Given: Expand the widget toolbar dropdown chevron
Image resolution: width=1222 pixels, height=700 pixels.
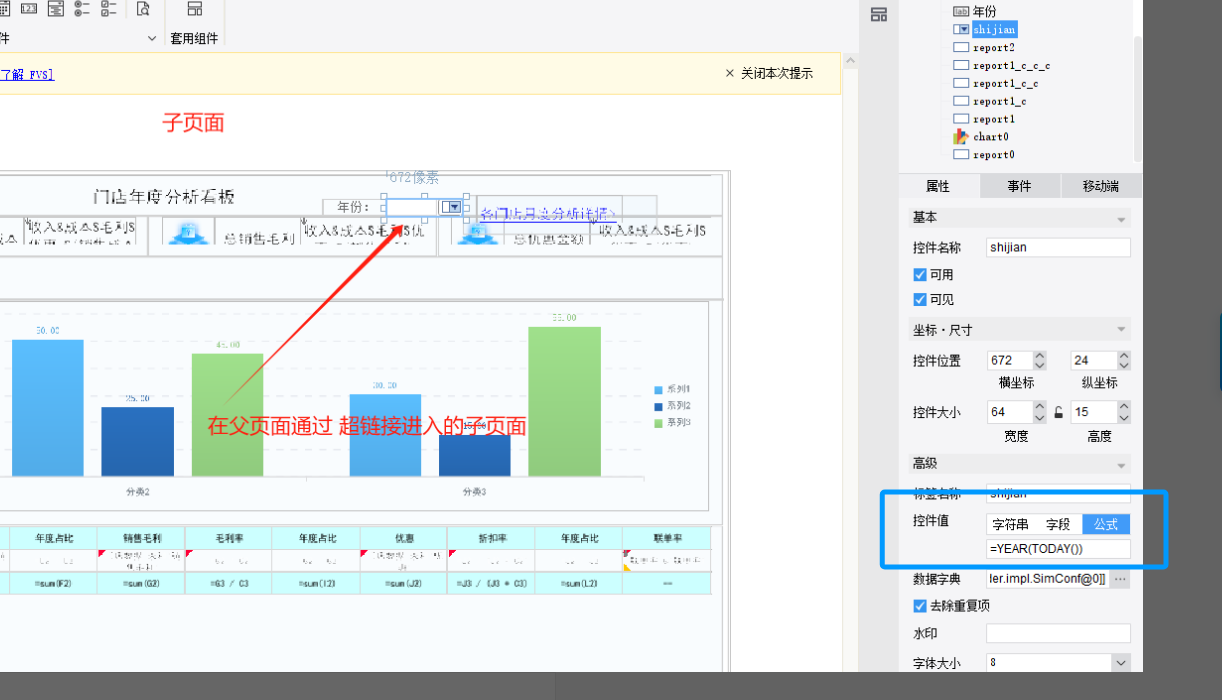Looking at the screenshot, I should (x=152, y=38).
